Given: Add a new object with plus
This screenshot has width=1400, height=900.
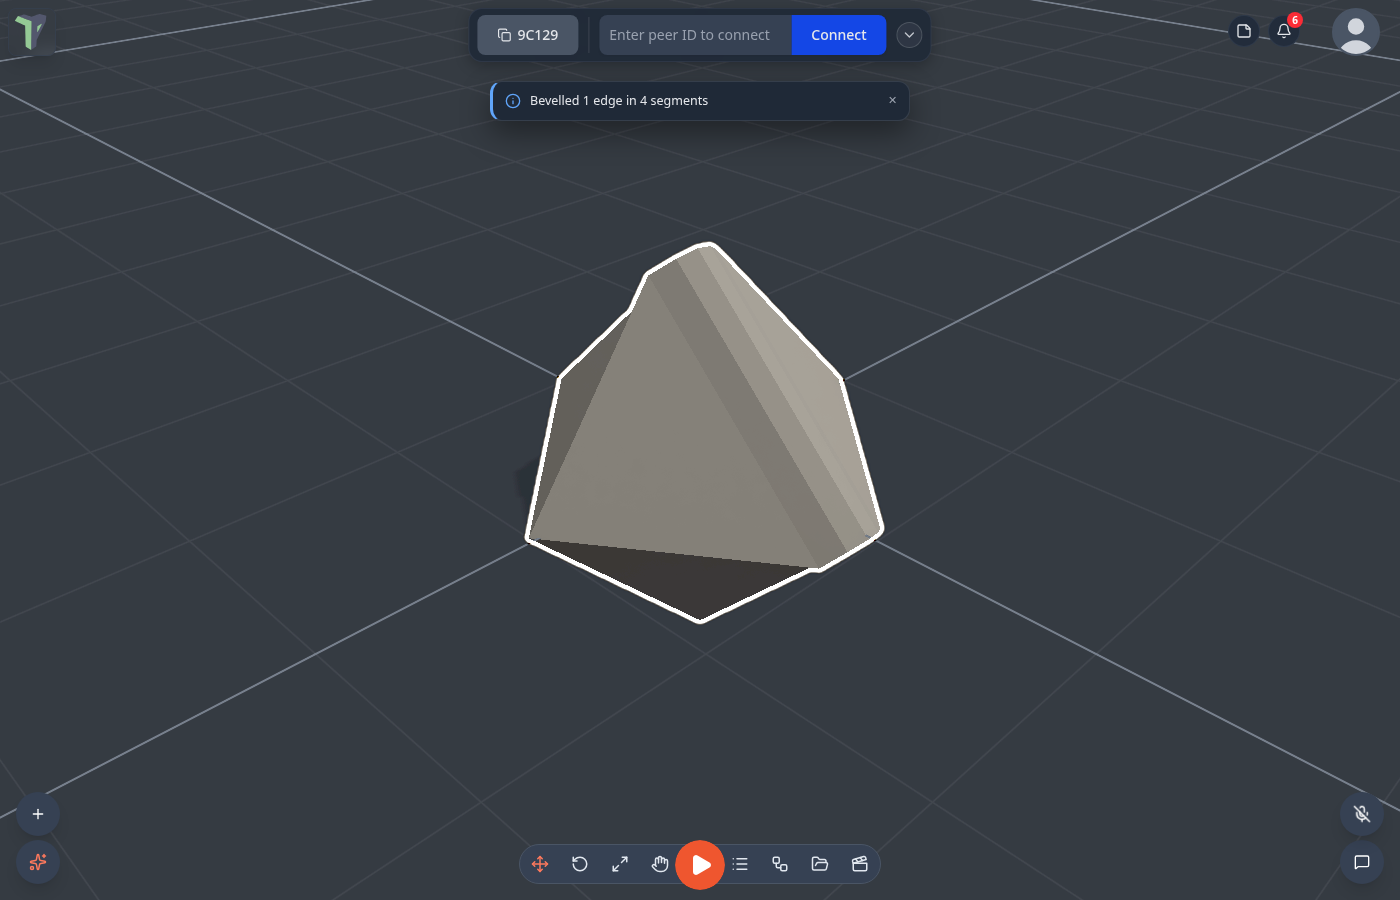Looking at the screenshot, I should (x=38, y=814).
